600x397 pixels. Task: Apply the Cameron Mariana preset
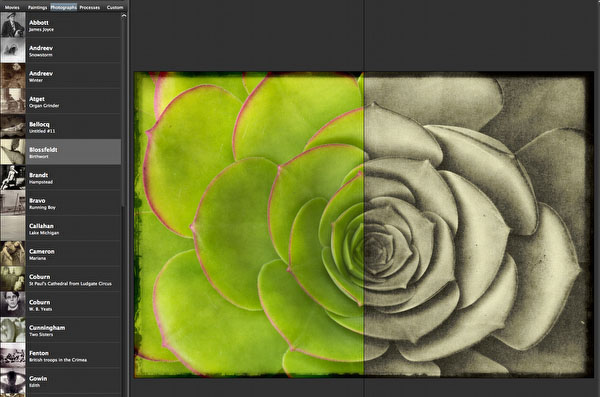(x=60, y=254)
